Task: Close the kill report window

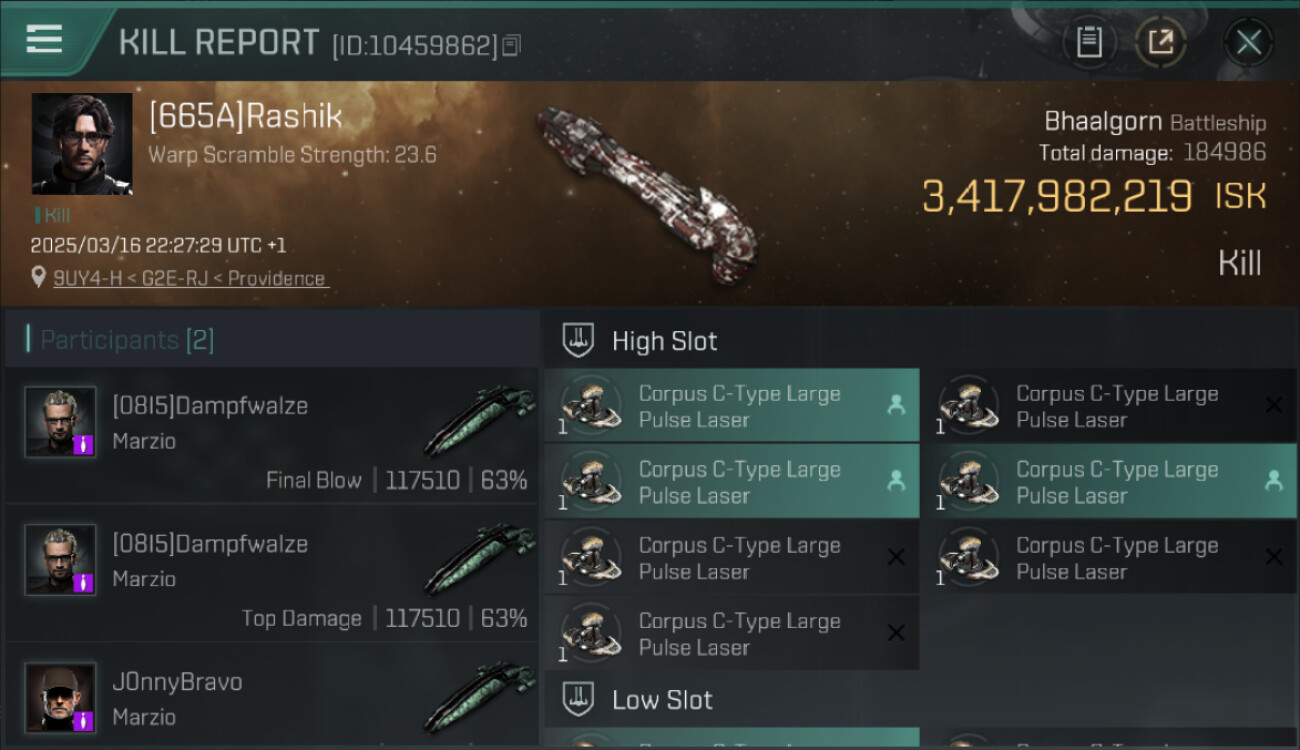Action: click(1248, 42)
